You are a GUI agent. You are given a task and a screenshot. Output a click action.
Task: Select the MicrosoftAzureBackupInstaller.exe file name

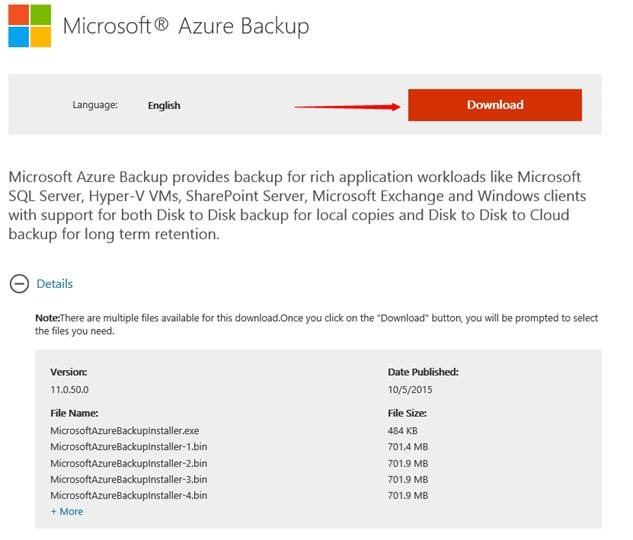pos(123,430)
